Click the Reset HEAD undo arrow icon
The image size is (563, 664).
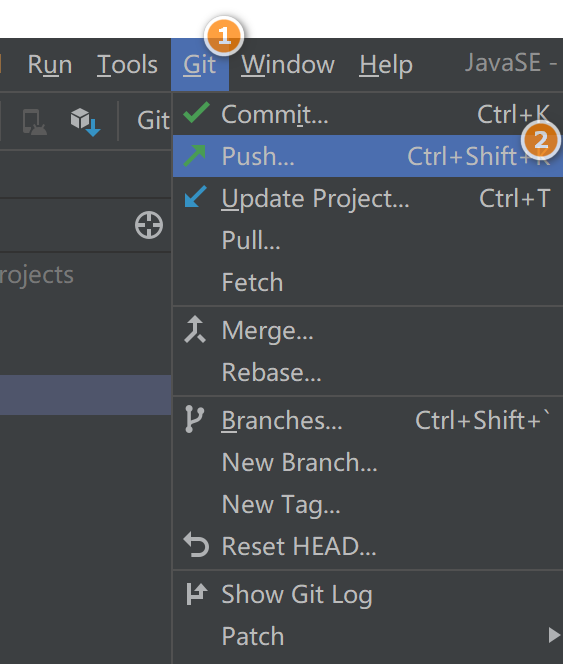point(196,545)
